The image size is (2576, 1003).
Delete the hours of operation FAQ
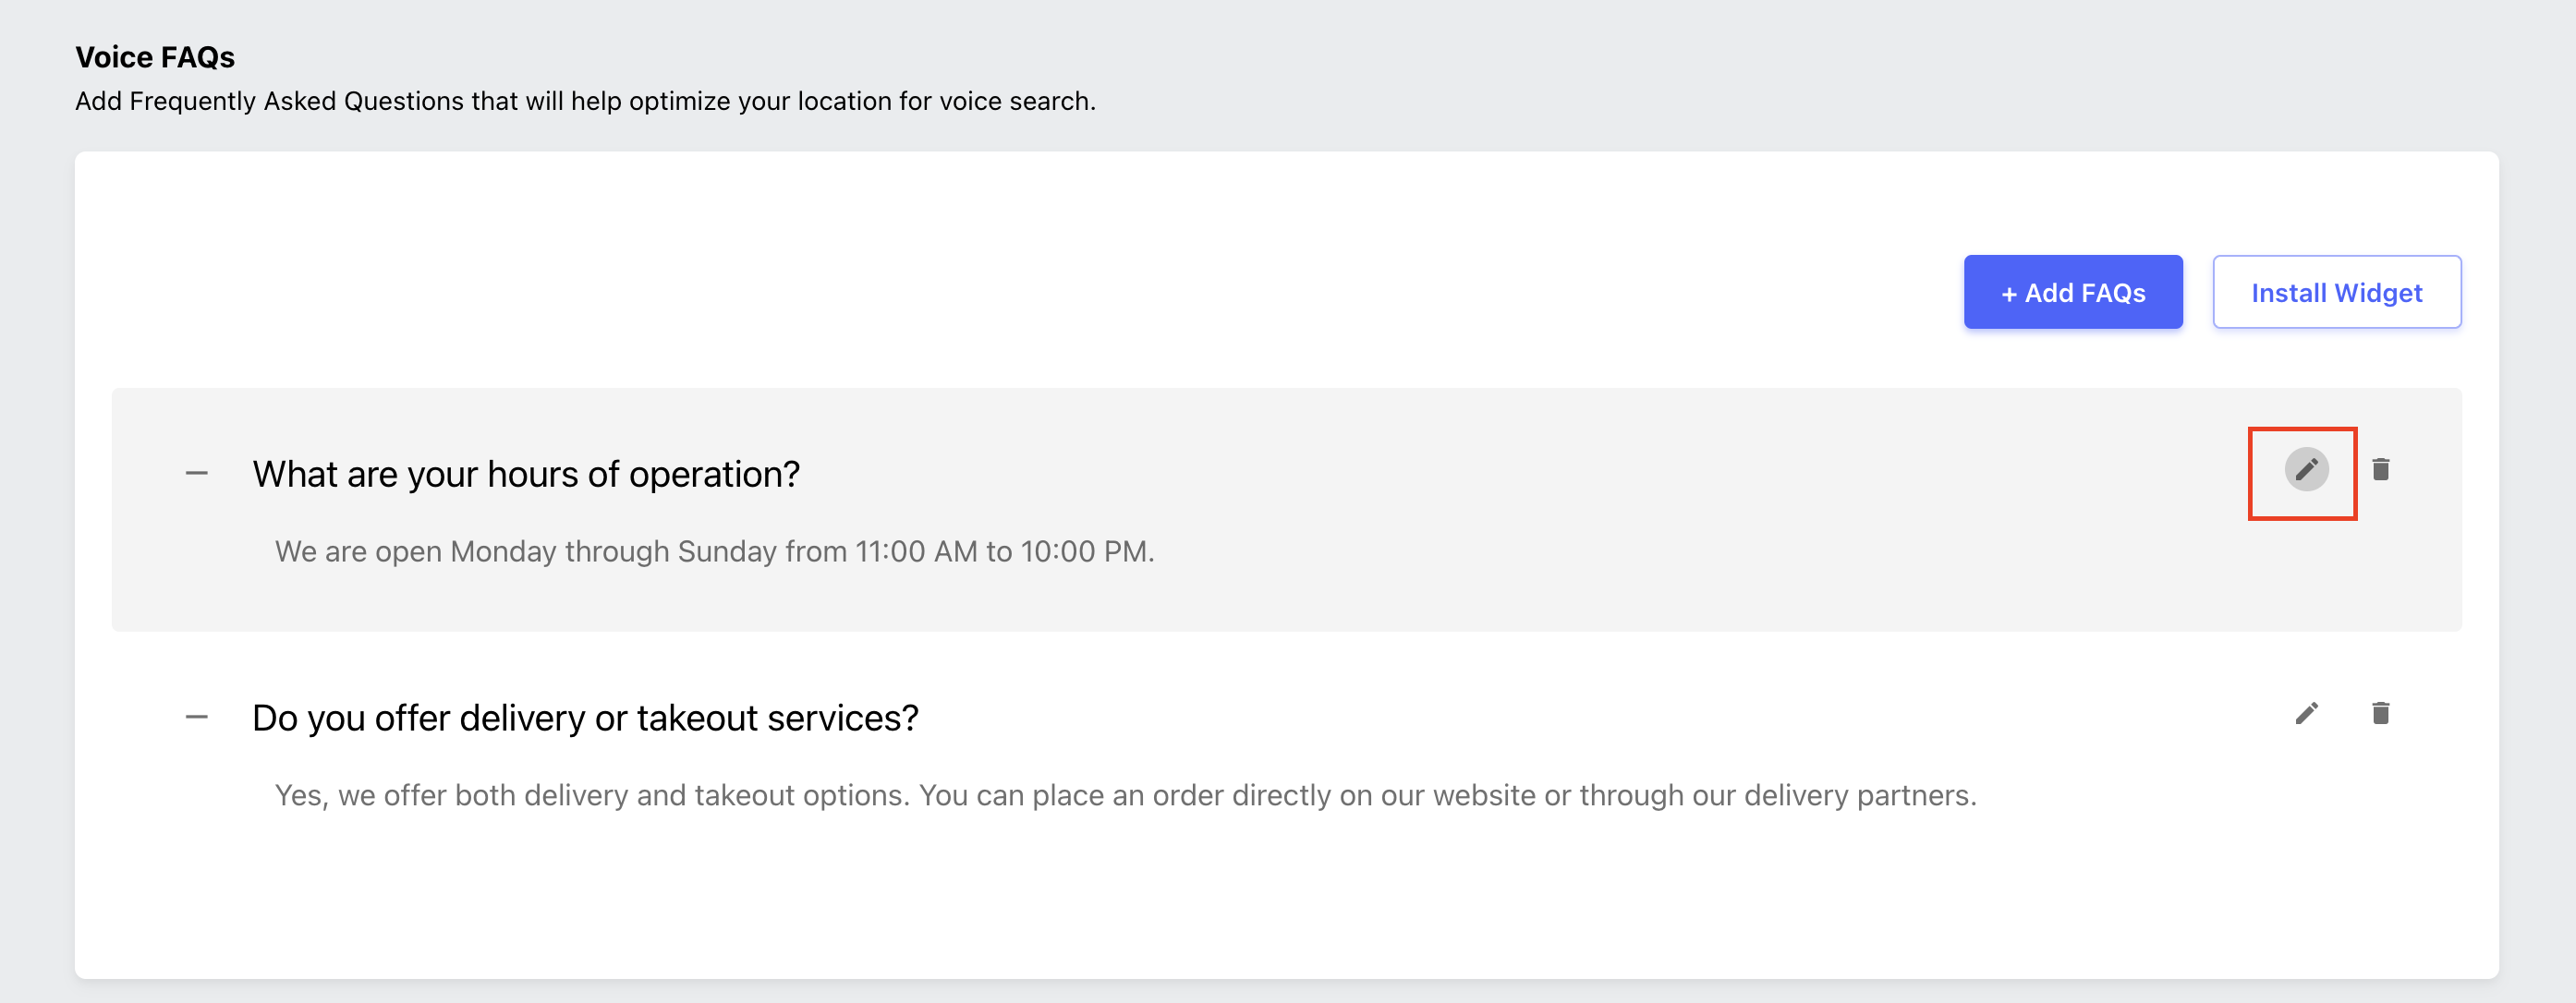point(2380,469)
